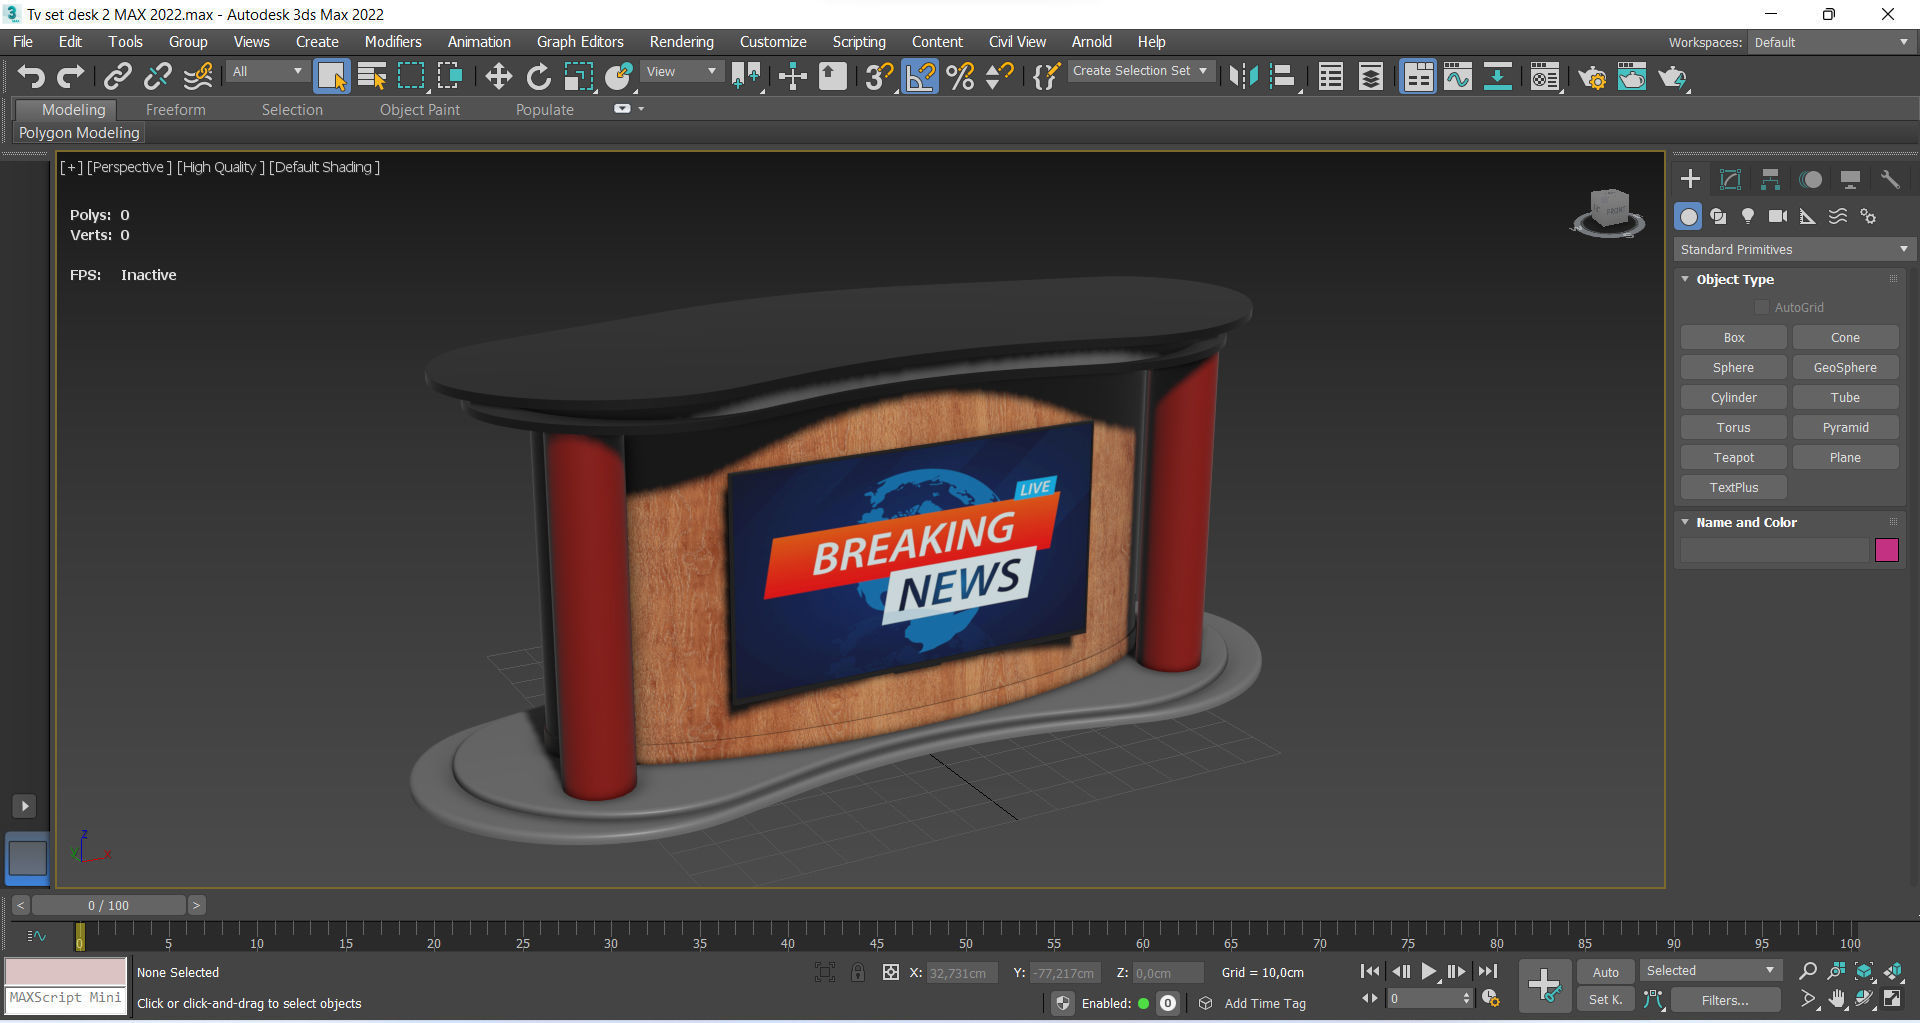
Task: Toggle the Percent Snap button
Action: point(960,77)
